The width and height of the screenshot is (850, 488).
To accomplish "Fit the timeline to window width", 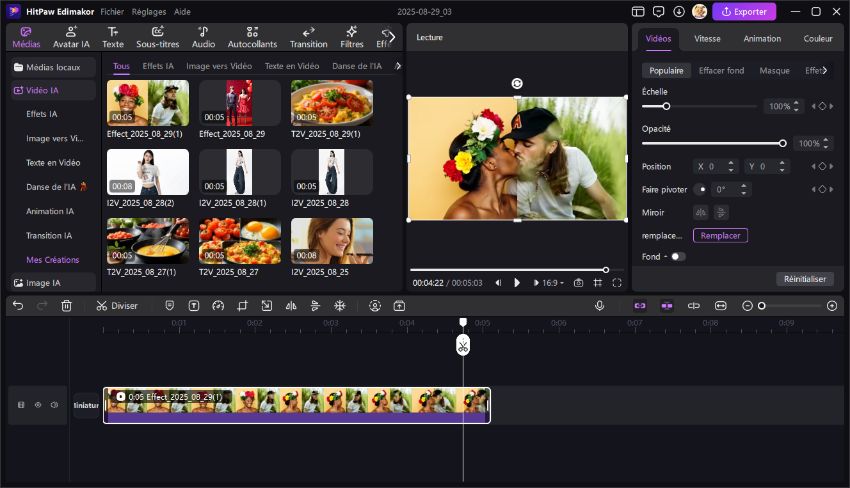I will 720,306.
